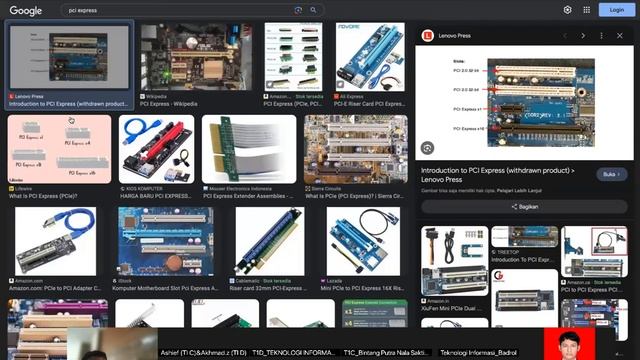This screenshot has width=640, height=360.
Task: Open Pelajari Lebih Lanjut link
Action: point(519,191)
